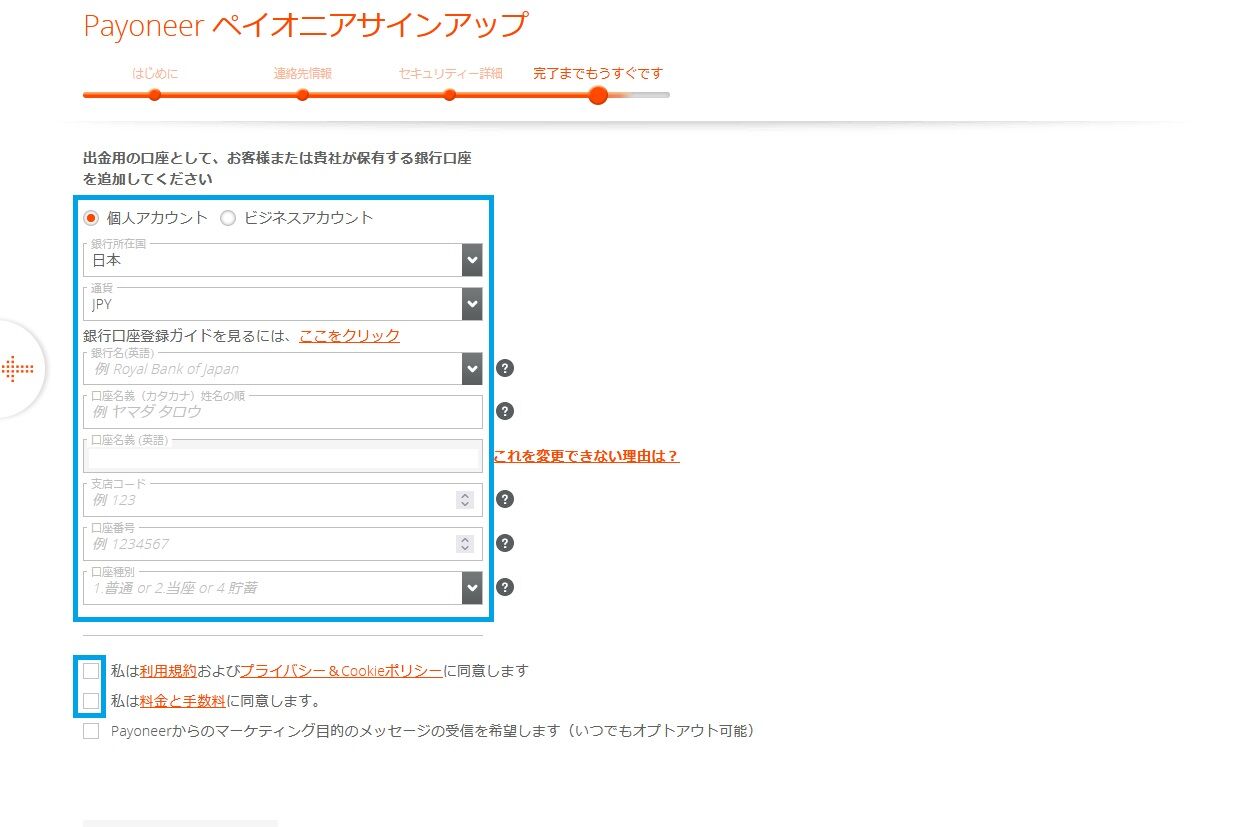Click the disabled 口座名義 (英語) field
This screenshot has height=827, width=1251.
283,456
